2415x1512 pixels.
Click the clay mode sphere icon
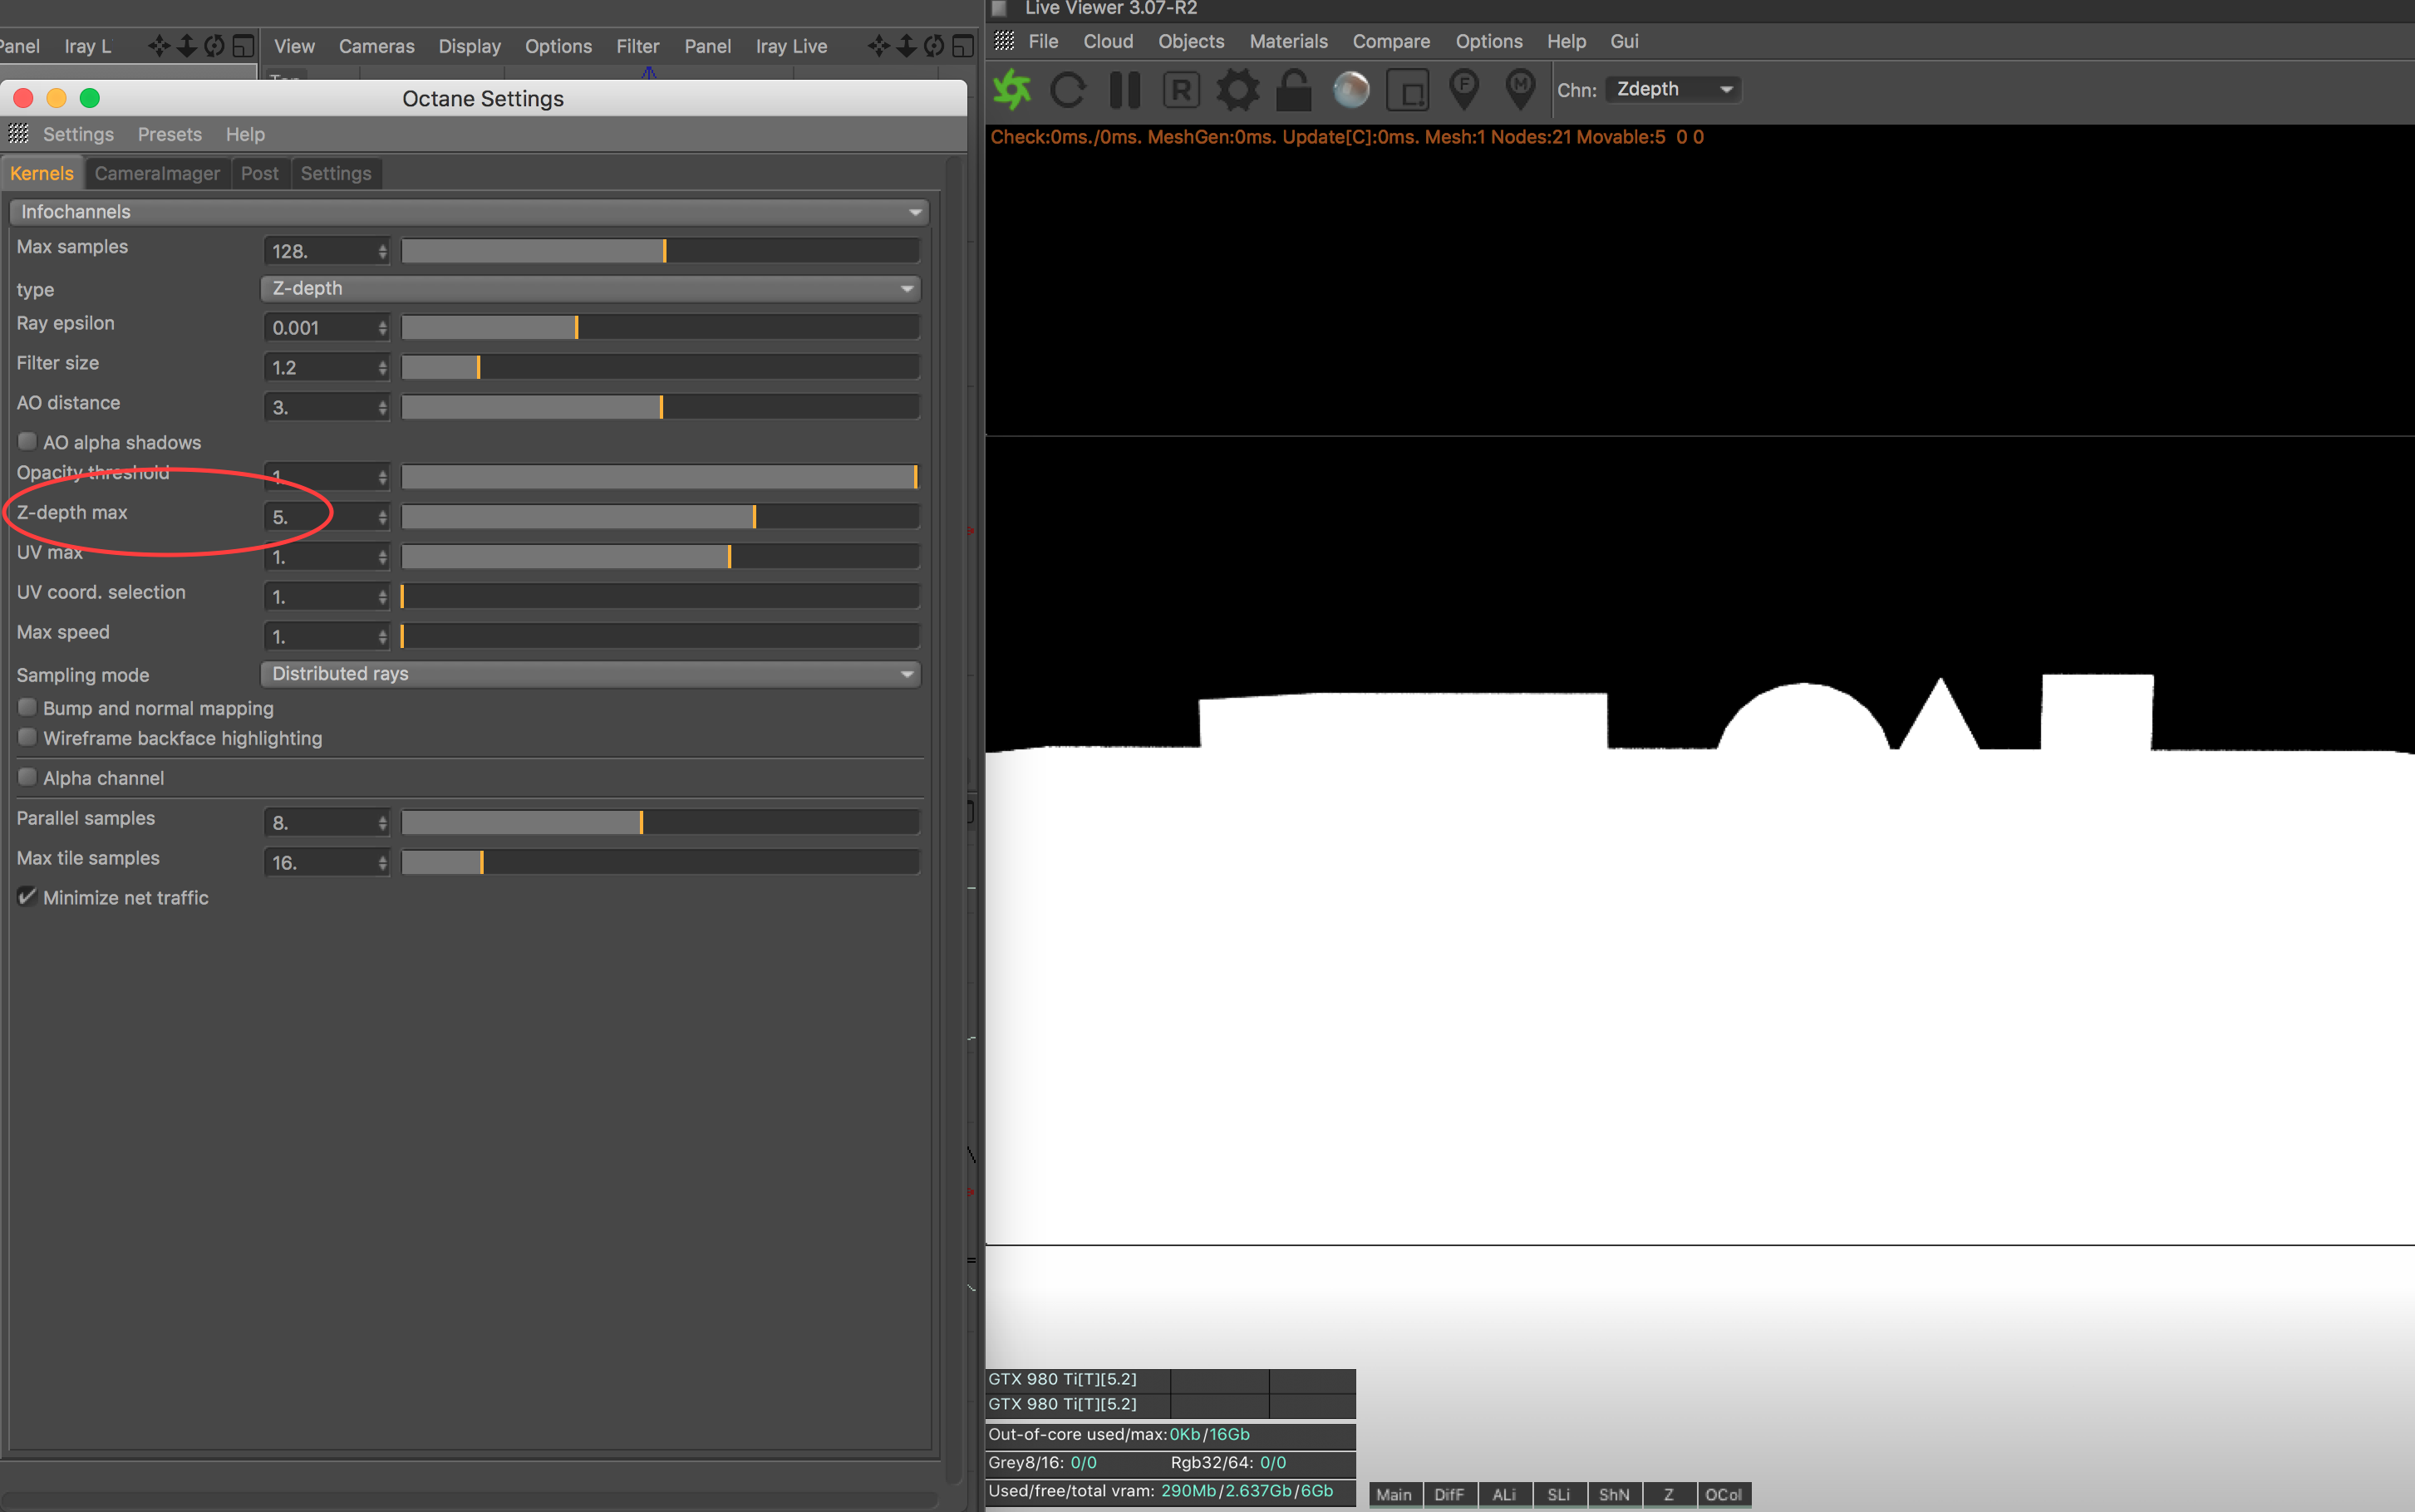(1351, 90)
